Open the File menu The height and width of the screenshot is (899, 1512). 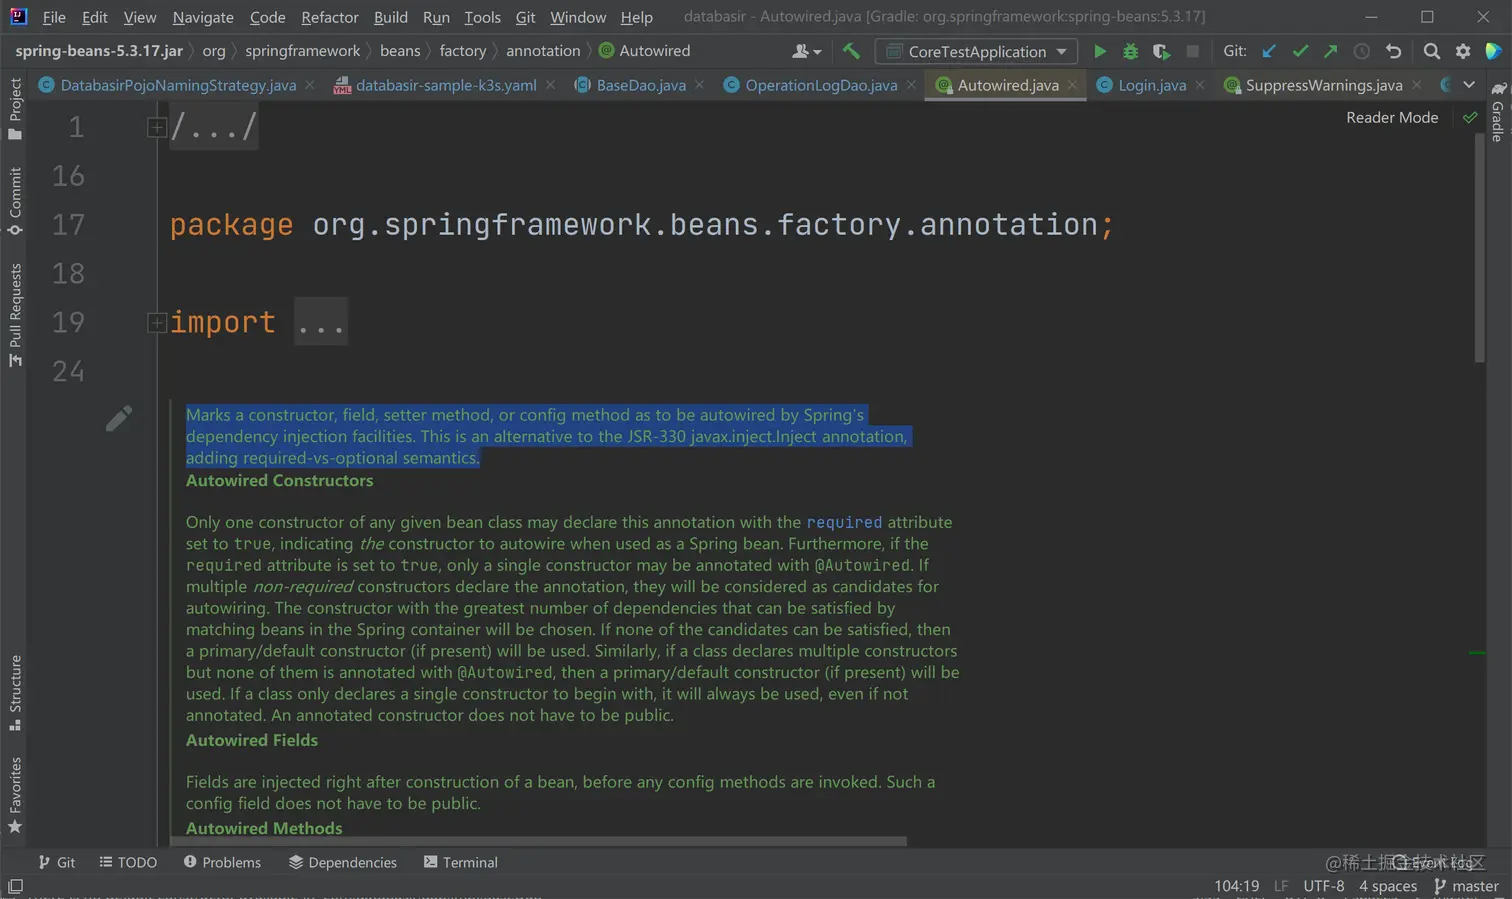(54, 17)
